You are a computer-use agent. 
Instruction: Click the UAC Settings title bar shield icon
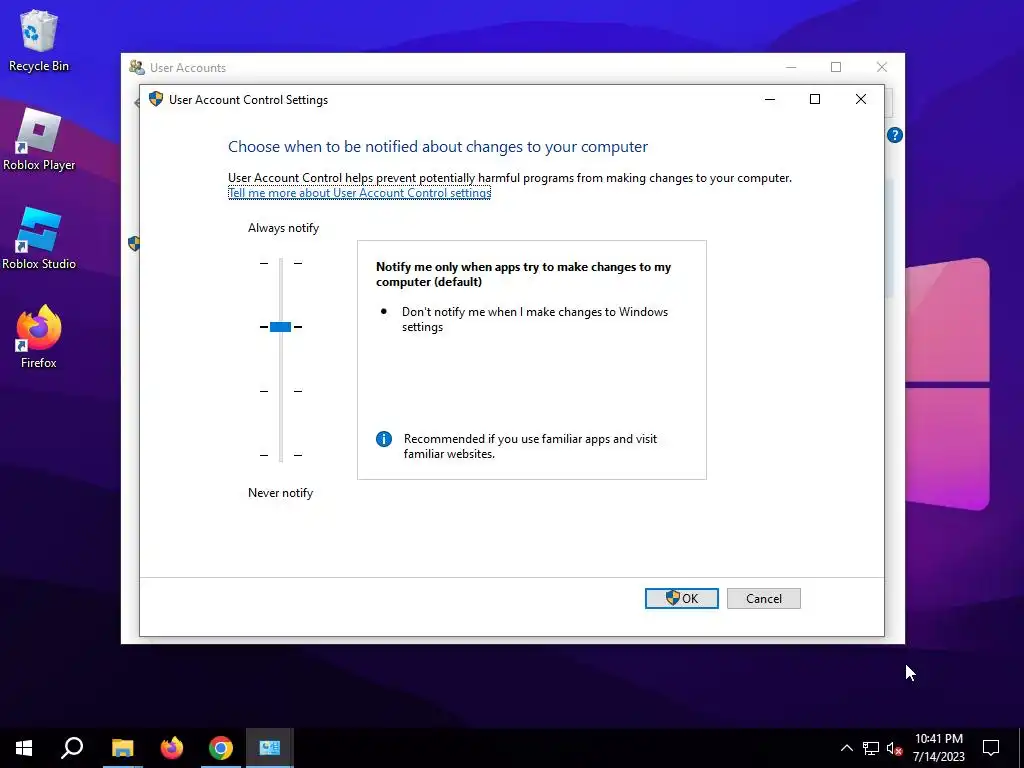click(155, 99)
